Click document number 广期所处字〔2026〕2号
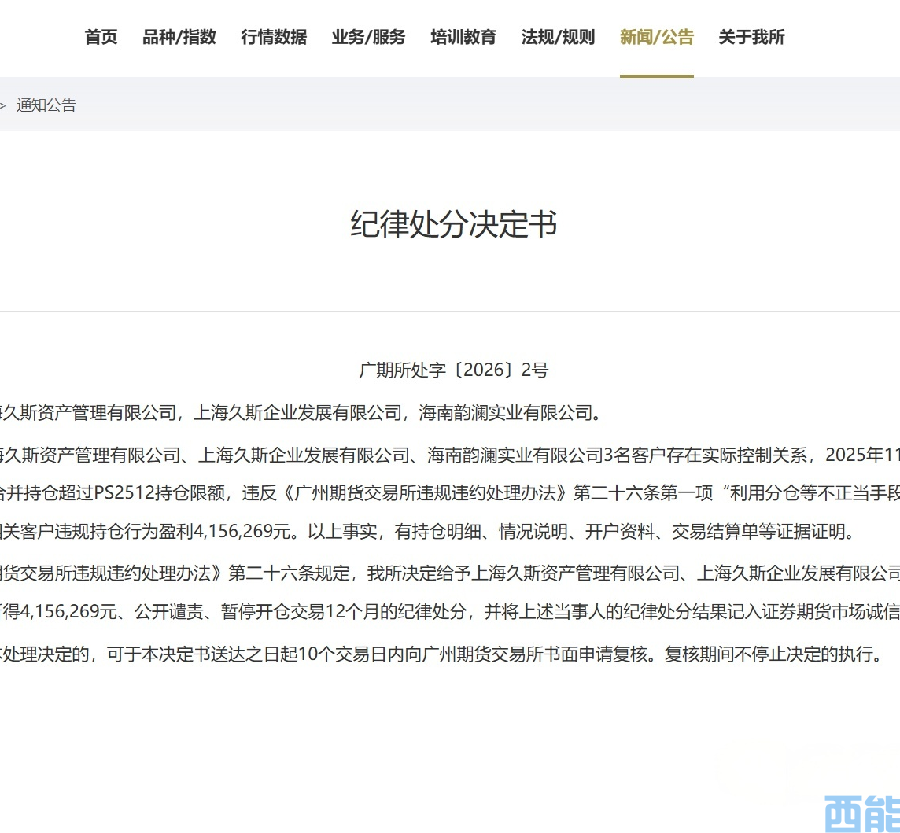Screen dimensions: 900x833 [x=453, y=370]
